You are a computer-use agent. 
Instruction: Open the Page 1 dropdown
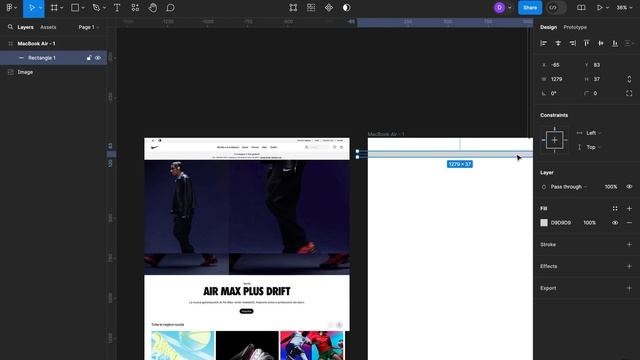pyautogui.click(x=89, y=27)
